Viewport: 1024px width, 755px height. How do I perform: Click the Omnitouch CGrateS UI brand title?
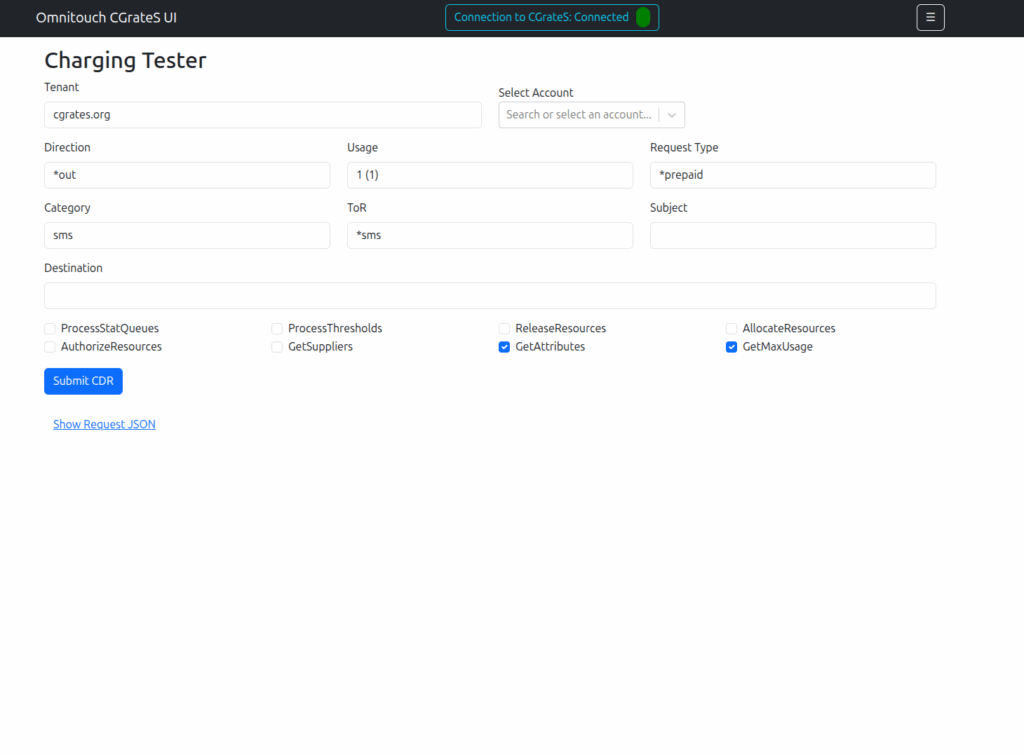[x=106, y=17]
